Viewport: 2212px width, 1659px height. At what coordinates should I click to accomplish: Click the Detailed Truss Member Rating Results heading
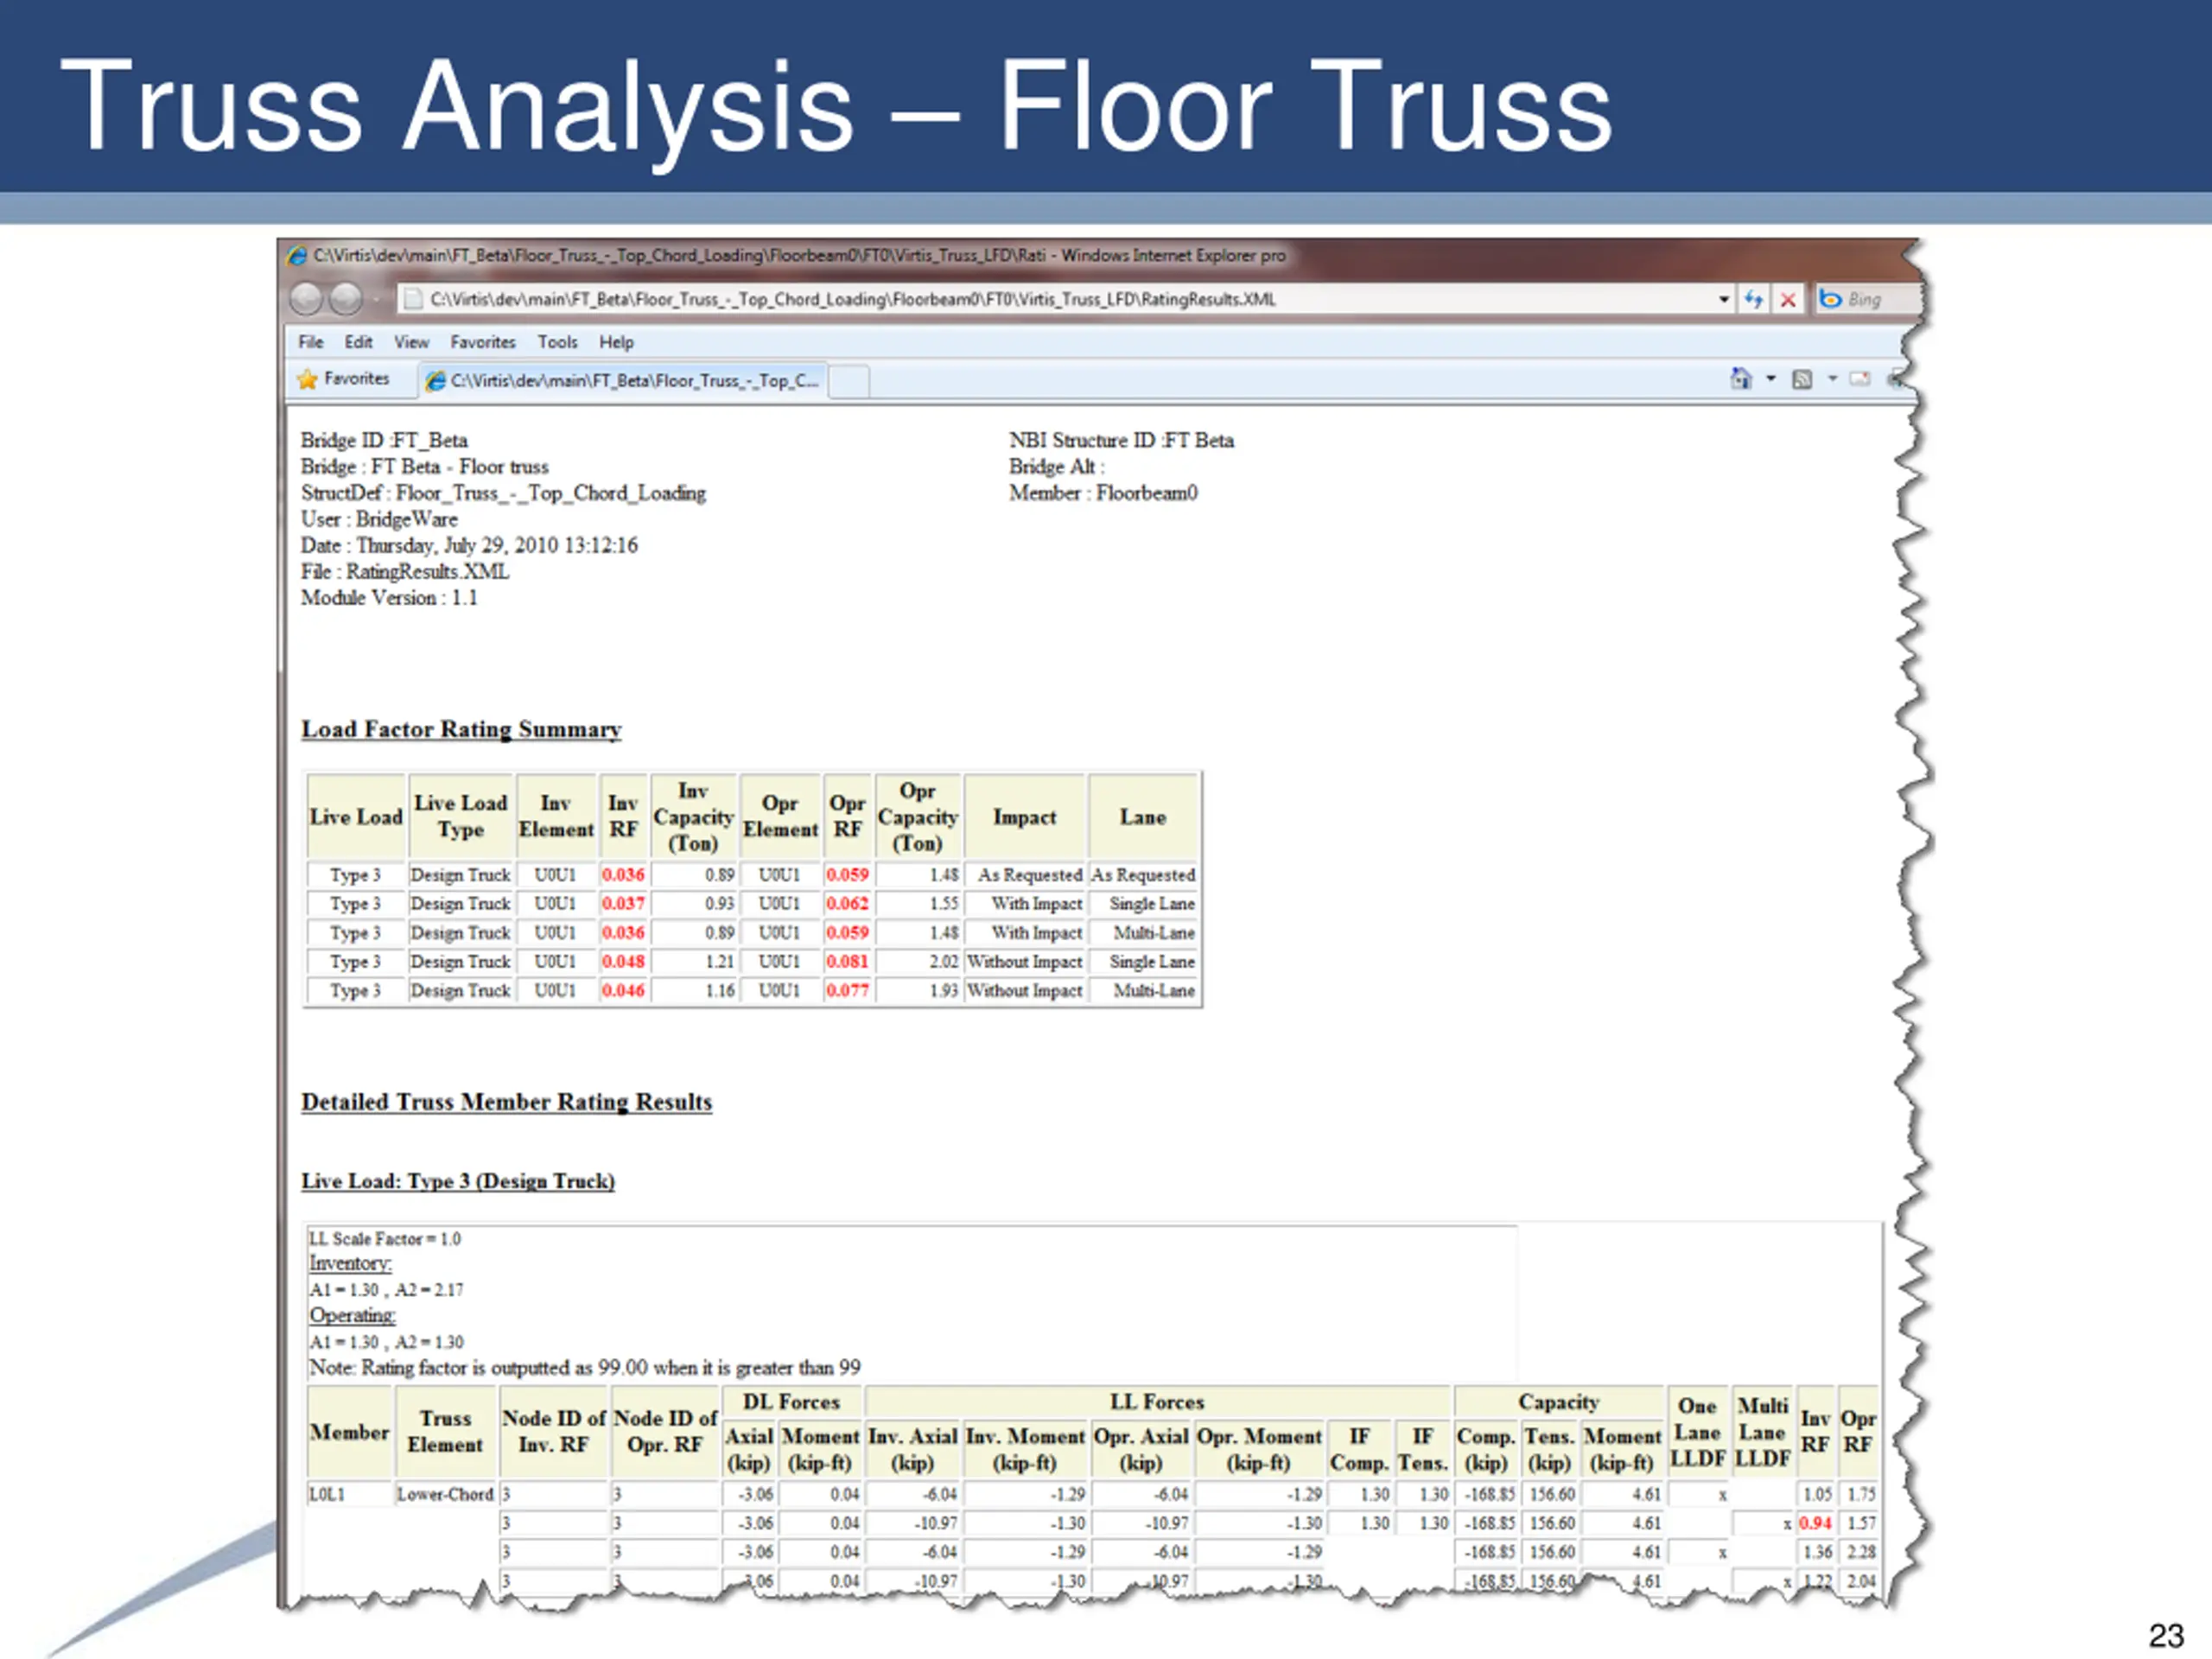click(x=506, y=1102)
